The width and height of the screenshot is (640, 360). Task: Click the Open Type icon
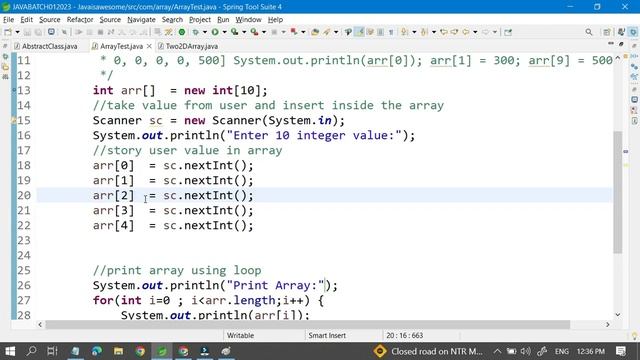(x=315, y=32)
